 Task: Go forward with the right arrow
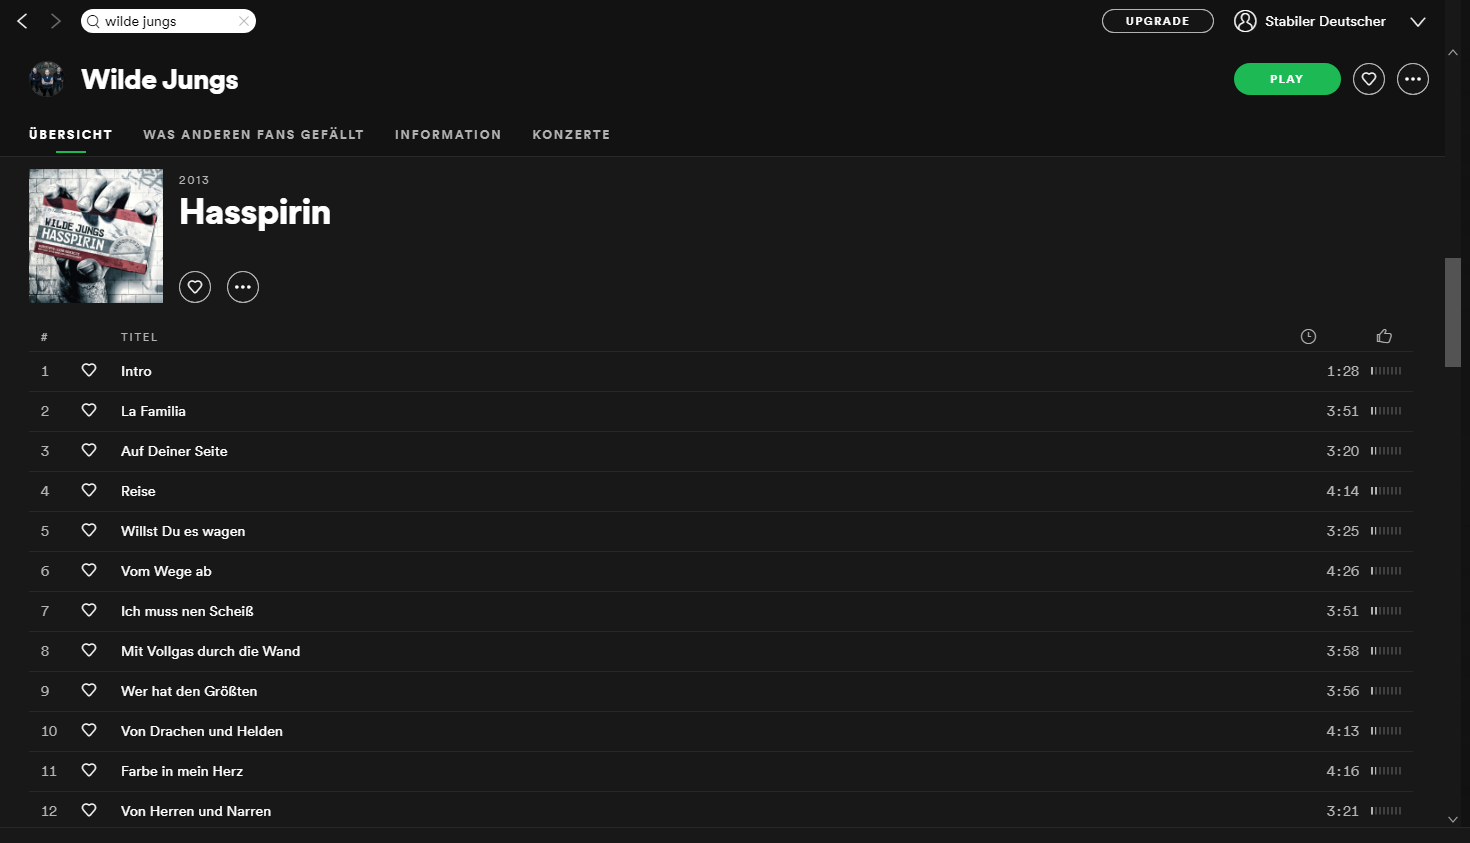pos(55,21)
